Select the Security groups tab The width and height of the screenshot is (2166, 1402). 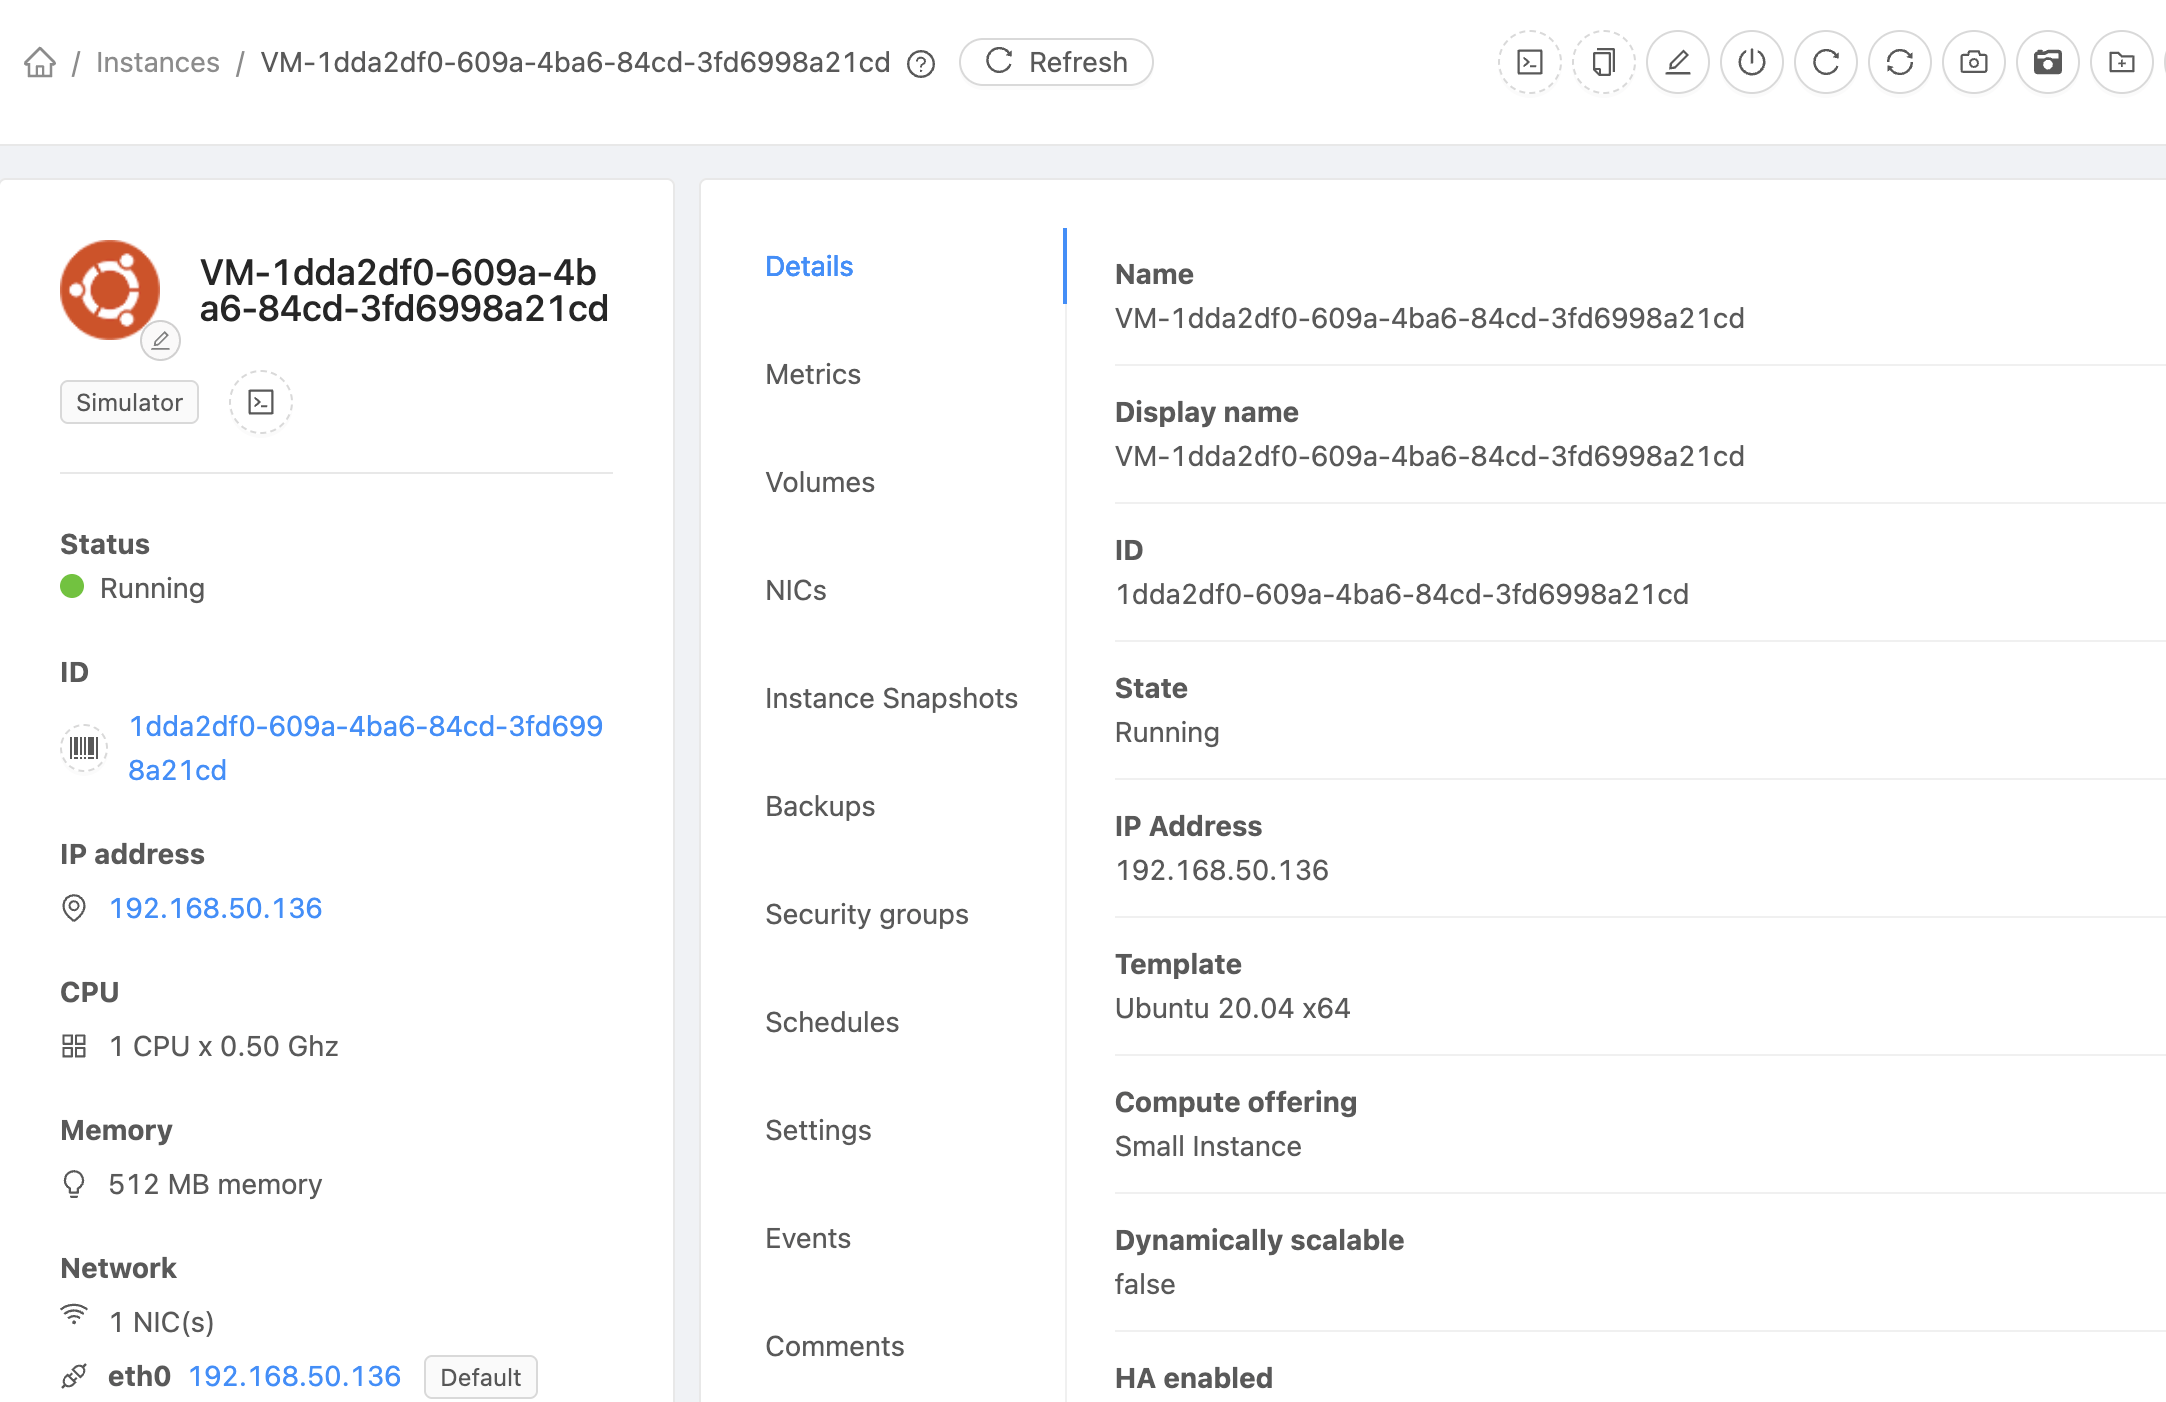click(866, 914)
